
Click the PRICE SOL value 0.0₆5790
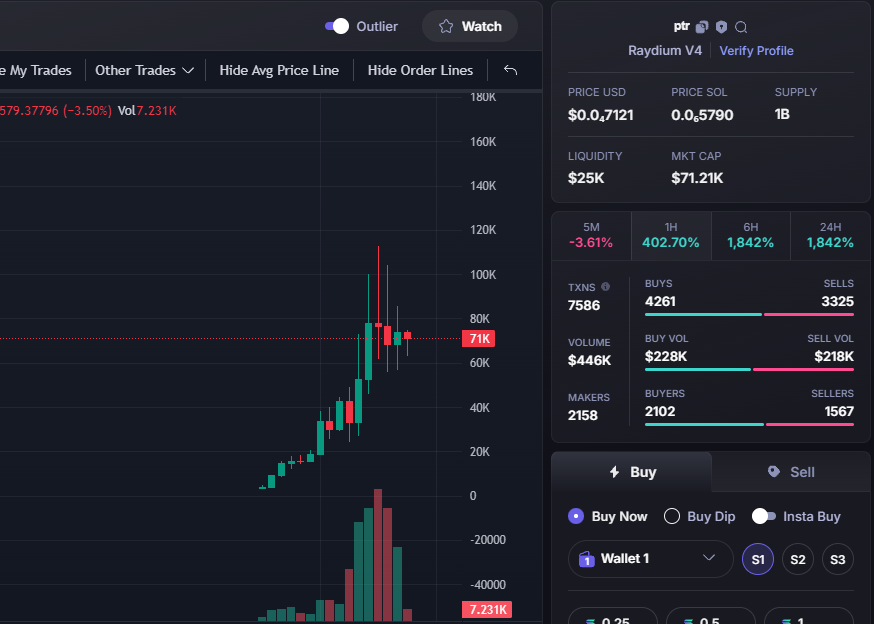(x=702, y=115)
